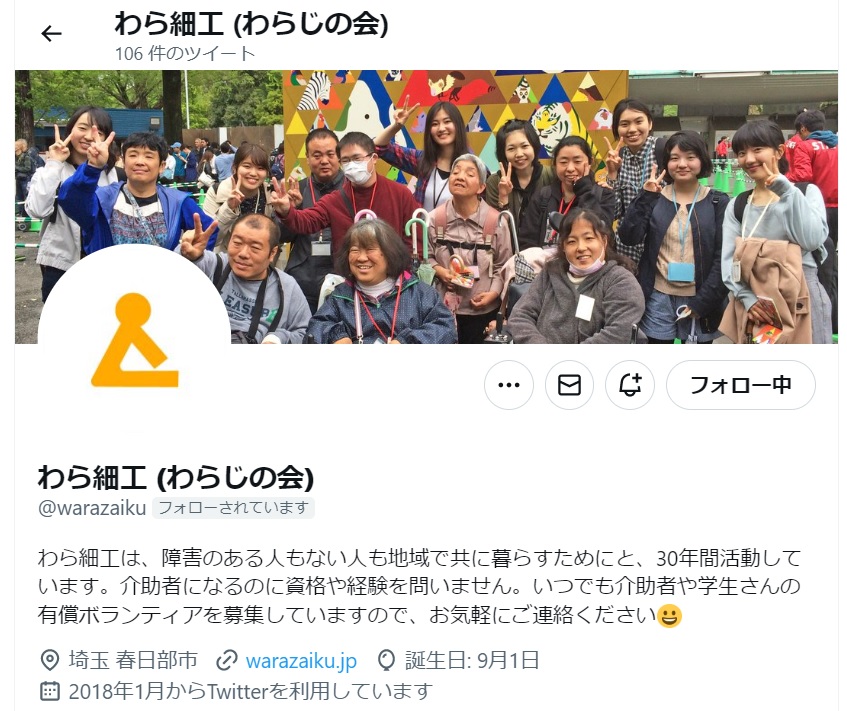Open the orange profile avatar image
The height and width of the screenshot is (711, 847).
[x=135, y=340]
